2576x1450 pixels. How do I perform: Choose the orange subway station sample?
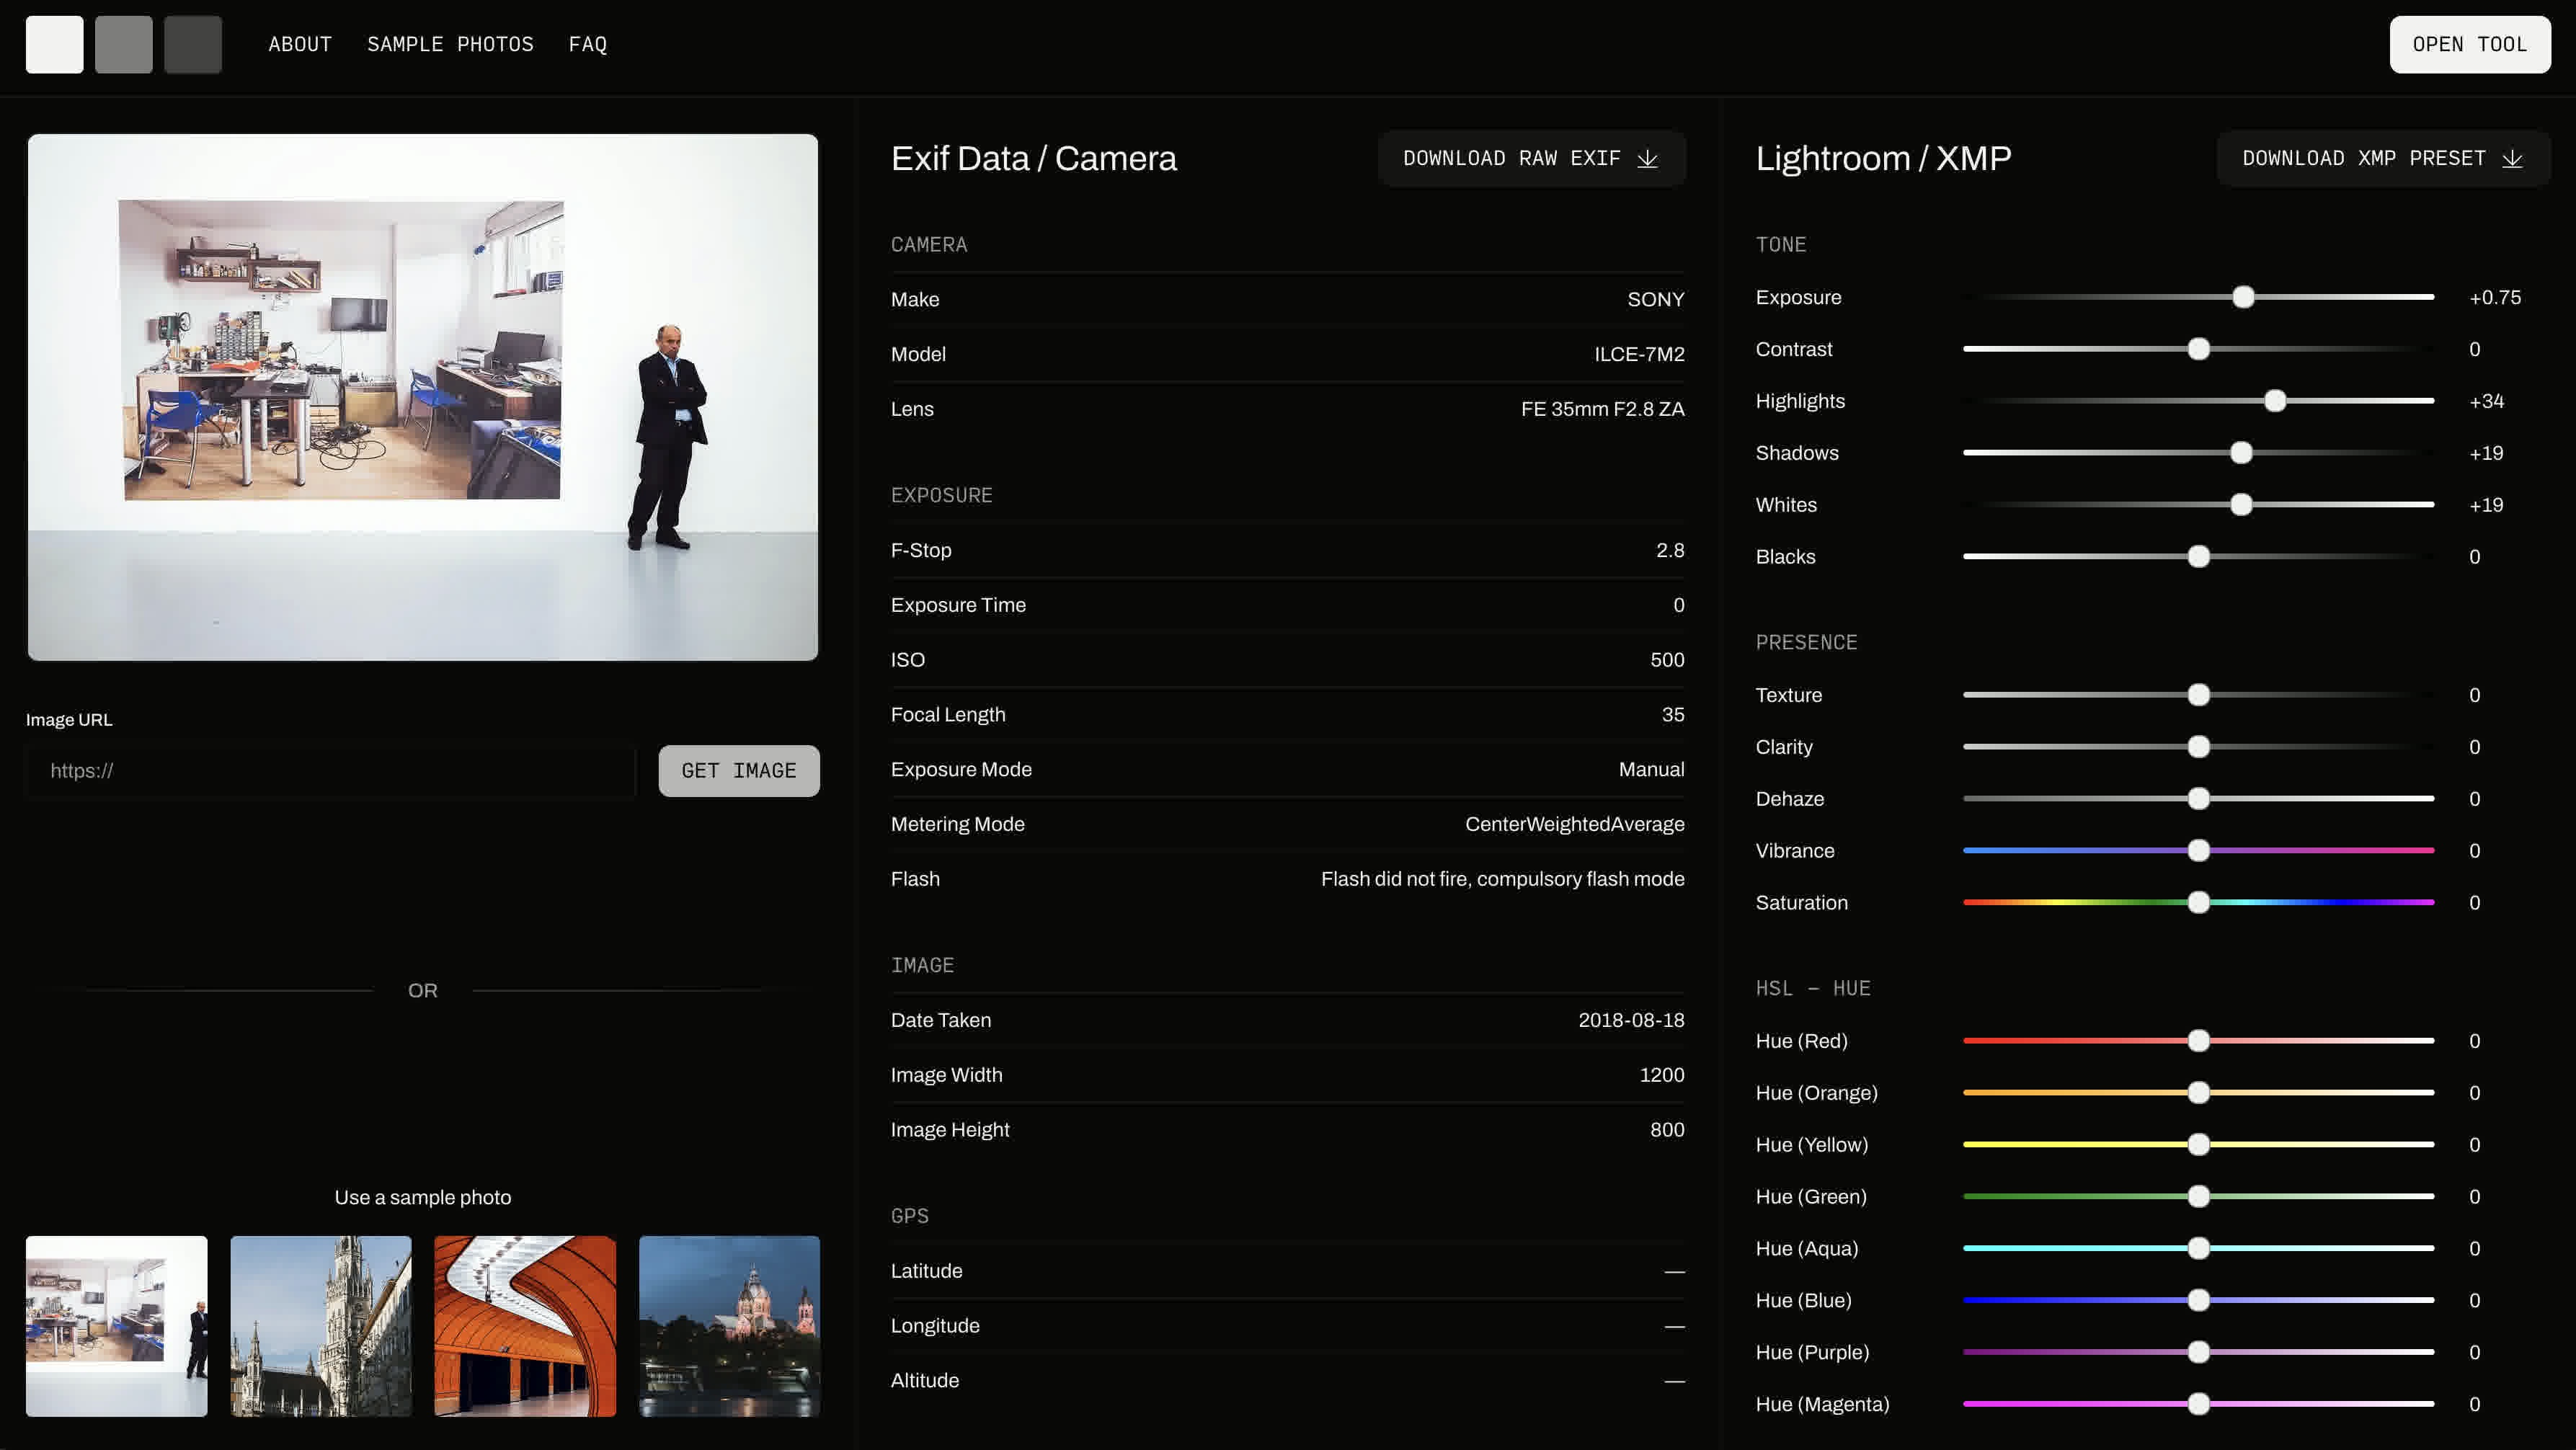click(524, 1325)
